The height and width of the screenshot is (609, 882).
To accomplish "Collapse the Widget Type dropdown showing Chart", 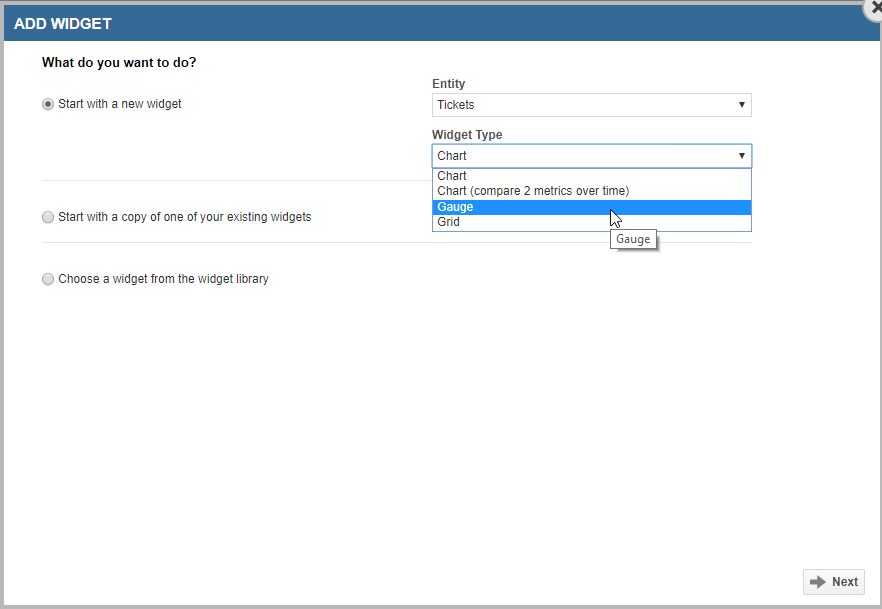I will click(x=592, y=156).
